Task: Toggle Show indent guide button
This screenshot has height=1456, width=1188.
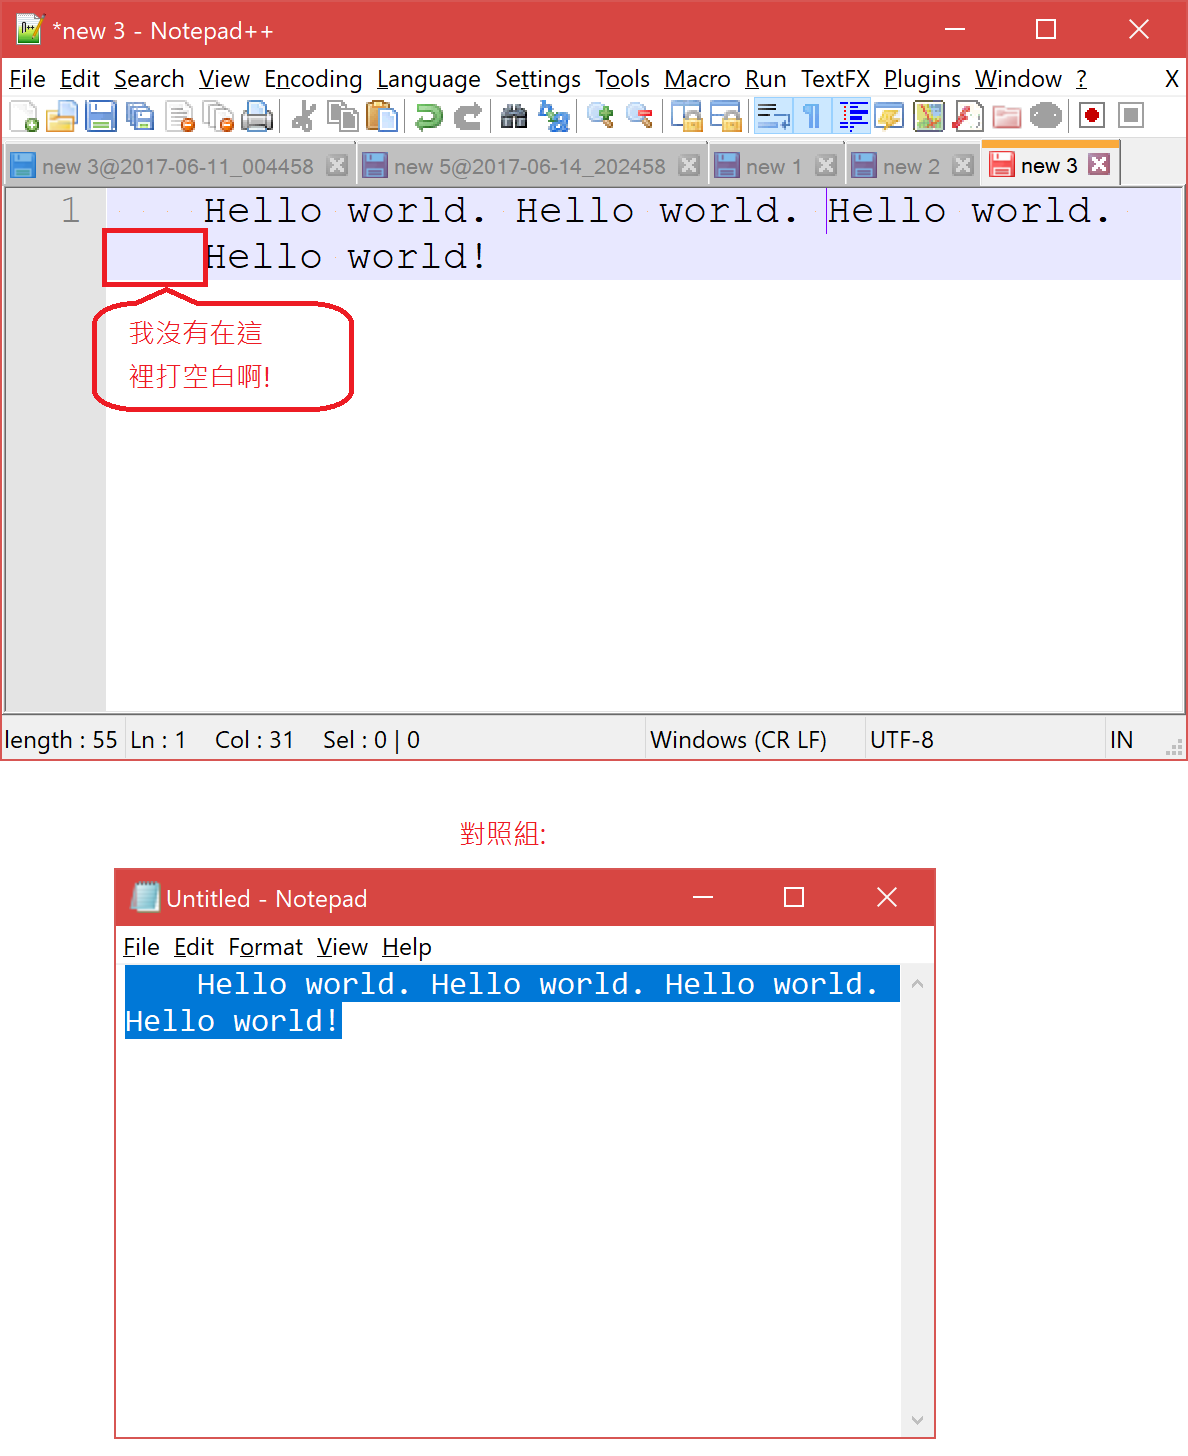Action: point(852,117)
